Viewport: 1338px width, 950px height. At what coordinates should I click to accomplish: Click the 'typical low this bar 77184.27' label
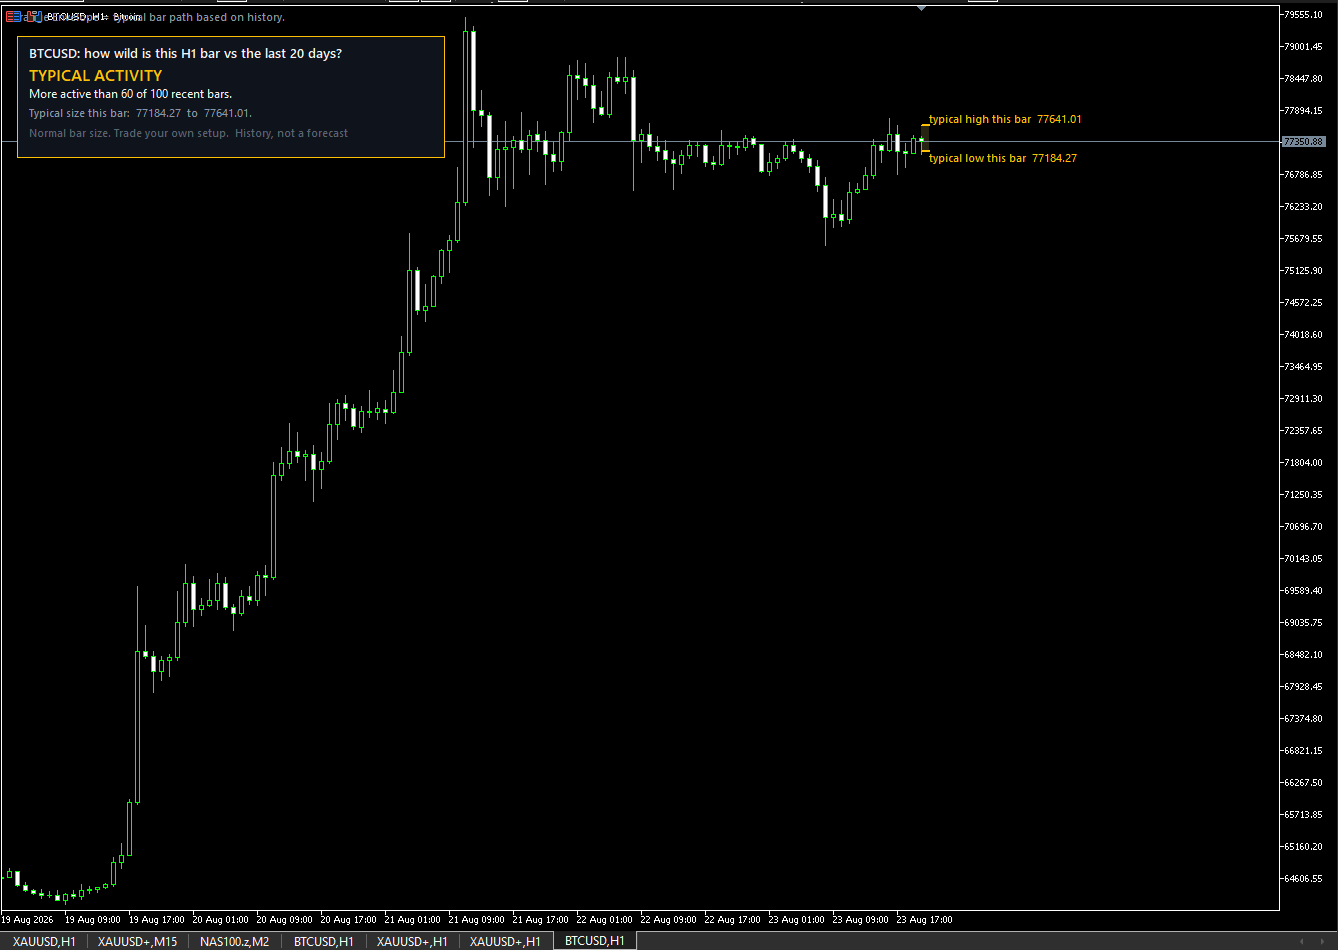pos(1003,158)
